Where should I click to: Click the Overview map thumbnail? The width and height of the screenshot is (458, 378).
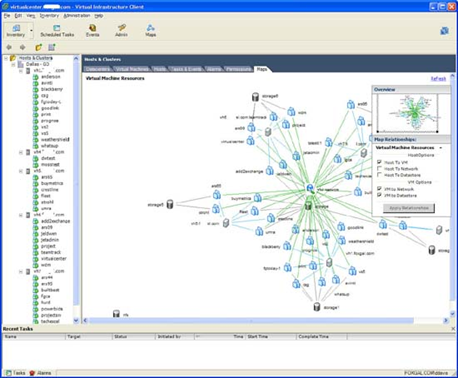pos(408,113)
